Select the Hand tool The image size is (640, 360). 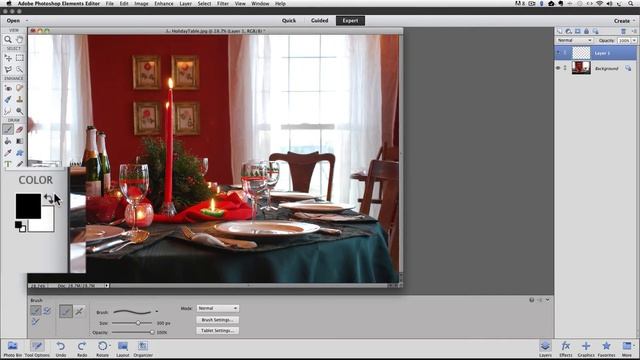(x=20, y=40)
